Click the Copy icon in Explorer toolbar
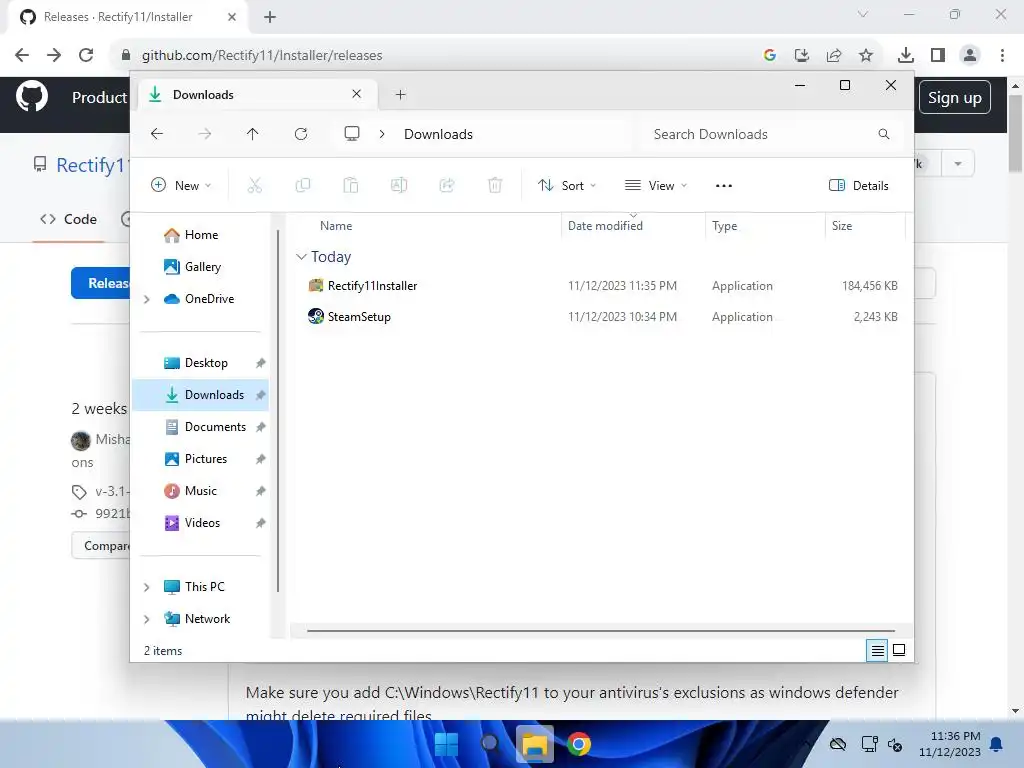The width and height of the screenshot is (1024, 768). (x=303, y=185)
